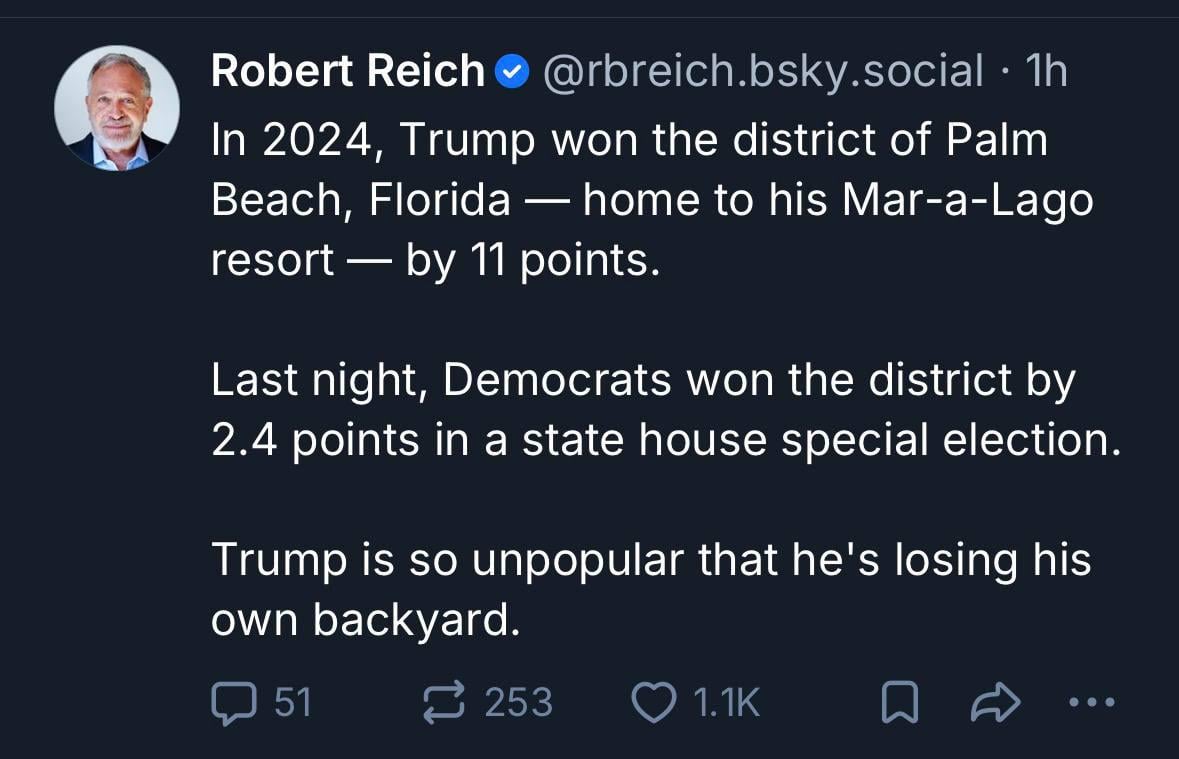This screenshot has width=1179, height=759.
Task: Click the share arrow icon
Action: [996, 704]
